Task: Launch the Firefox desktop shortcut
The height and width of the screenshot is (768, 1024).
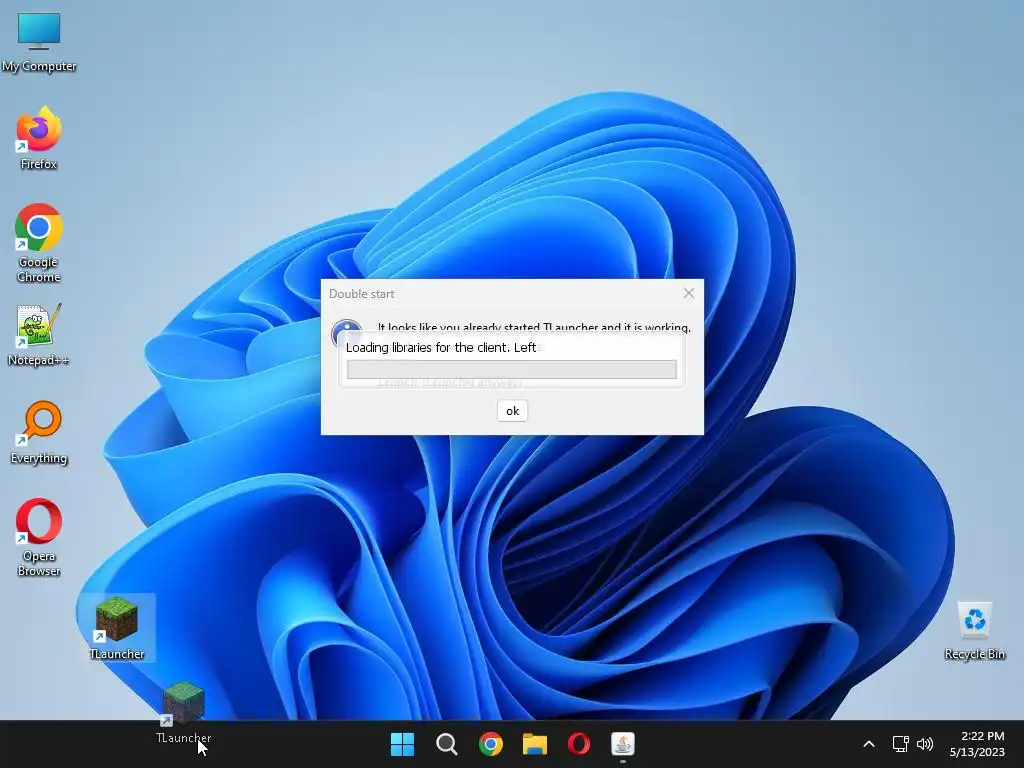Action: (x=39, y=138)
